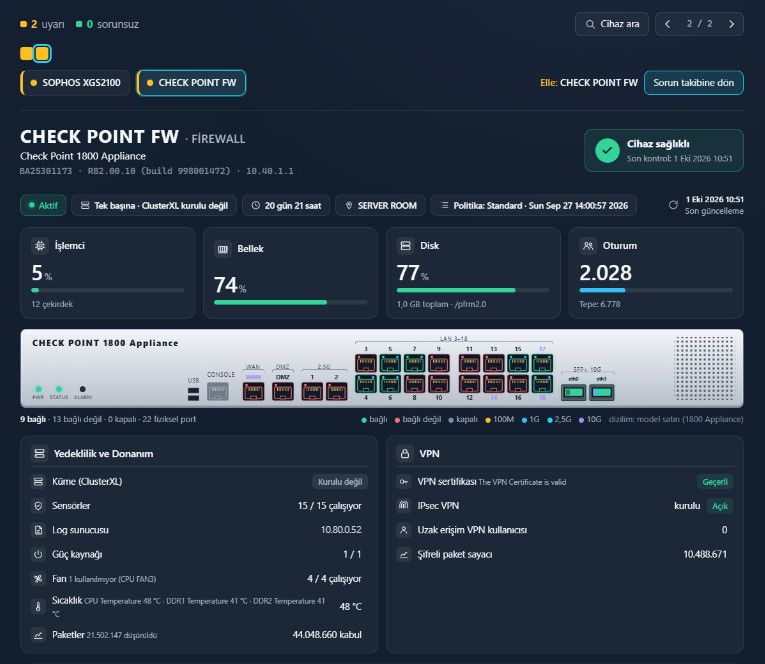Image resolution: width=765 pixels, height=664 pixels.
Task: Click the ALARM LED on the appliance
Action: [x=82, y=389]
